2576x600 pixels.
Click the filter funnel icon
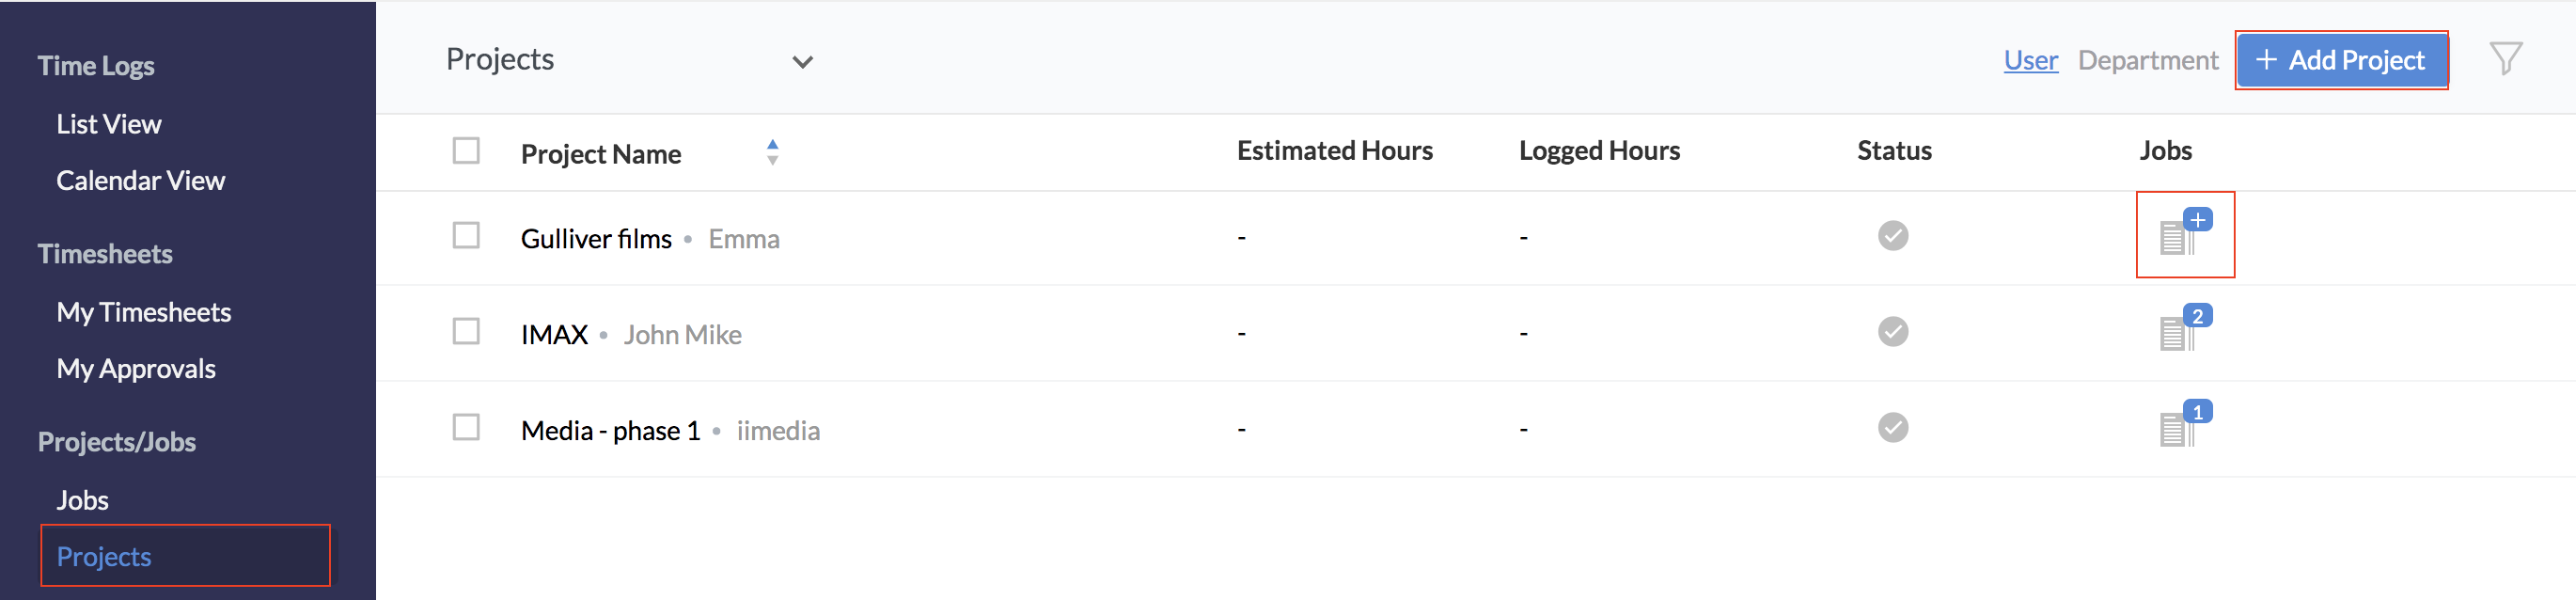click(x=2505, y=59)
